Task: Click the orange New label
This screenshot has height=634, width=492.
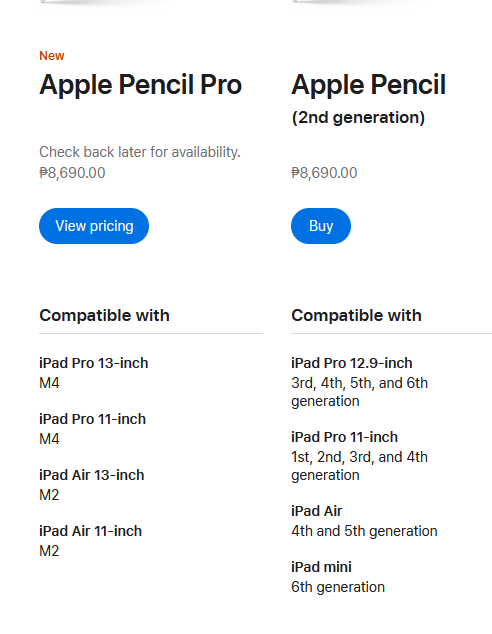Action: pos(52,56)
